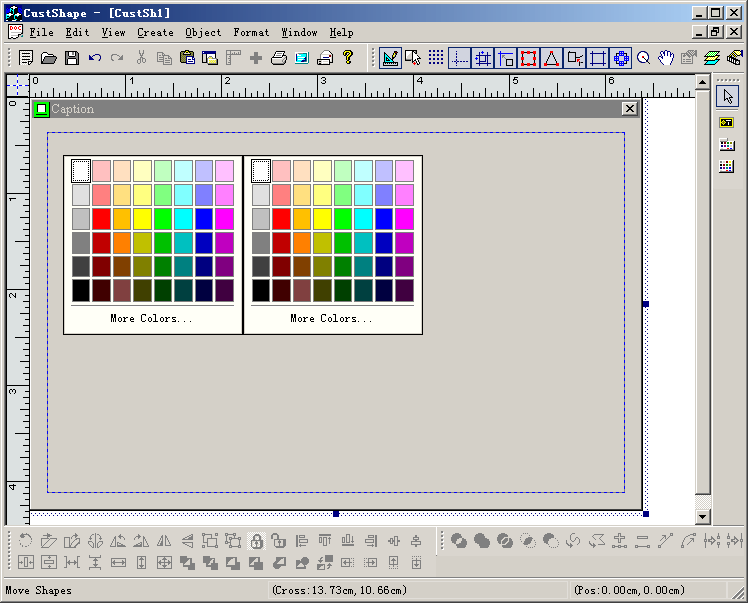Click the Lock padlock icon
The width and height of the screenshot is (748, 603).
tap(256, 541)
